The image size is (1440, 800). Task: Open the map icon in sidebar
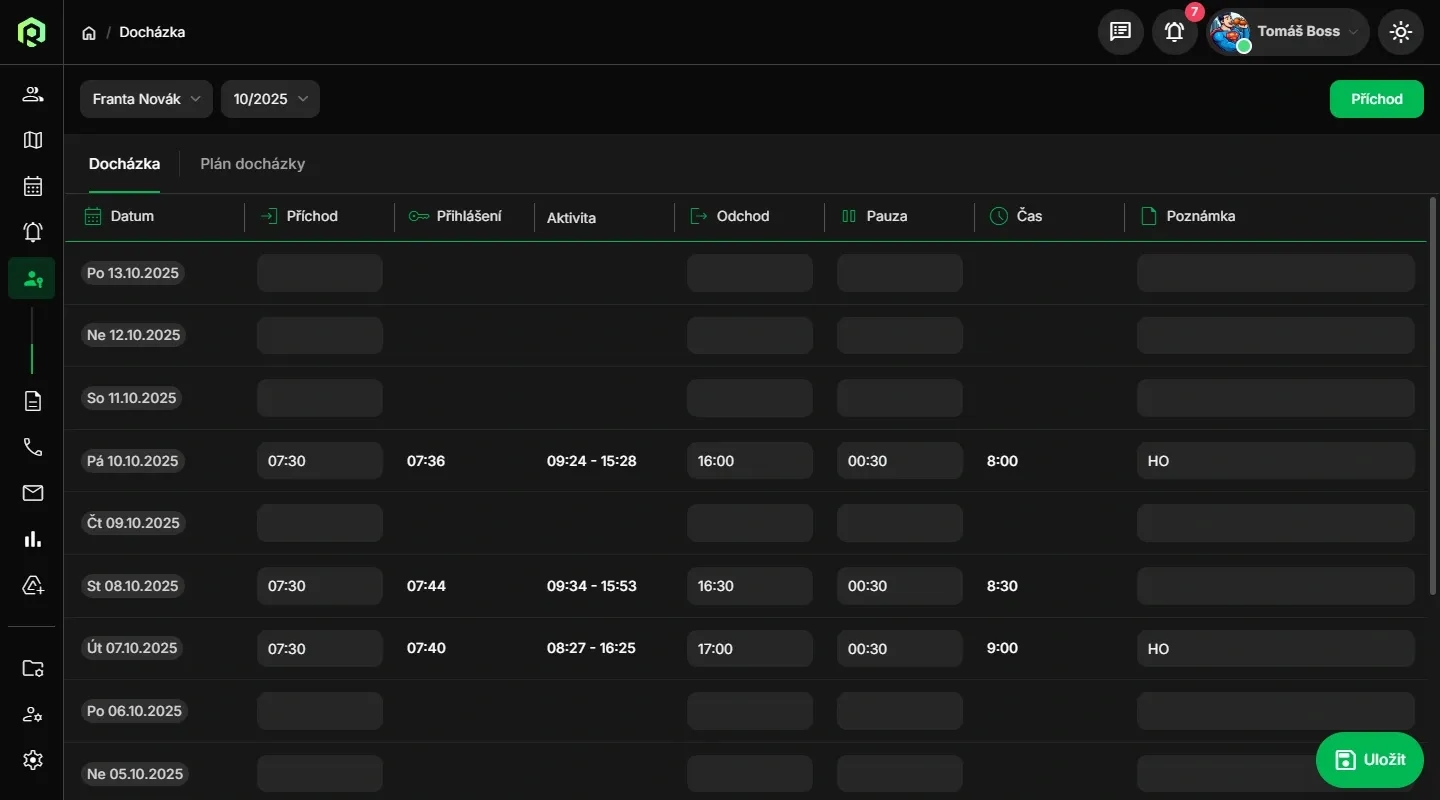click(32, 140)
